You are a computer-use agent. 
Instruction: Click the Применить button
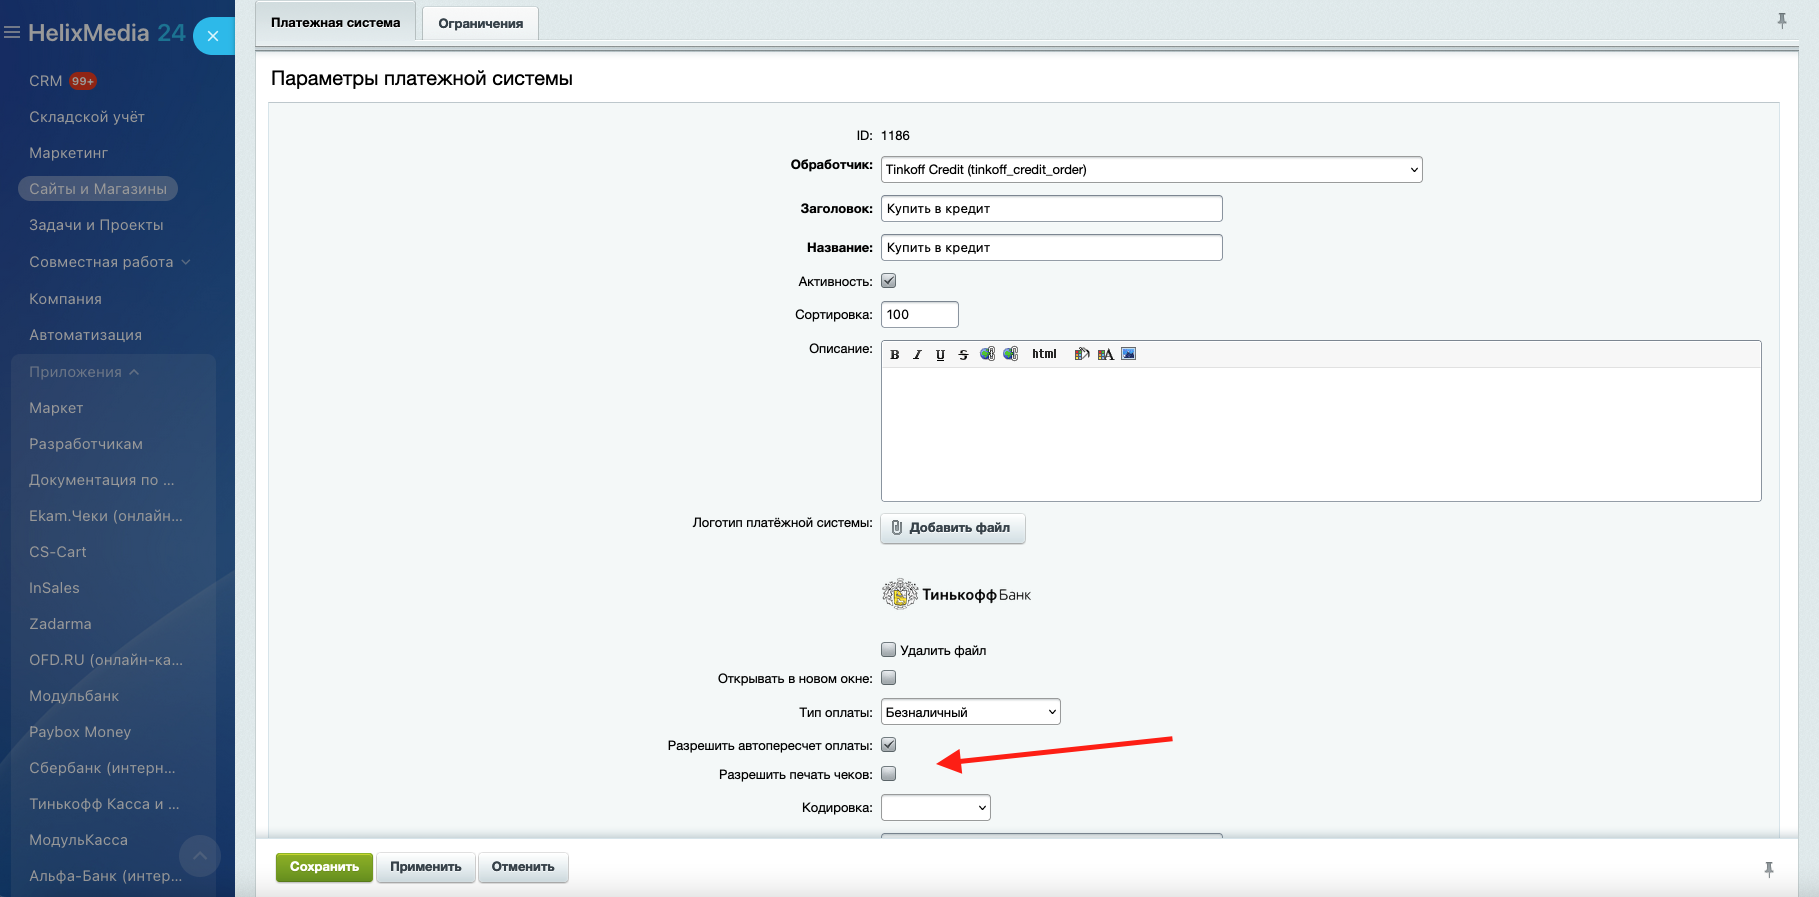[425, 867]
